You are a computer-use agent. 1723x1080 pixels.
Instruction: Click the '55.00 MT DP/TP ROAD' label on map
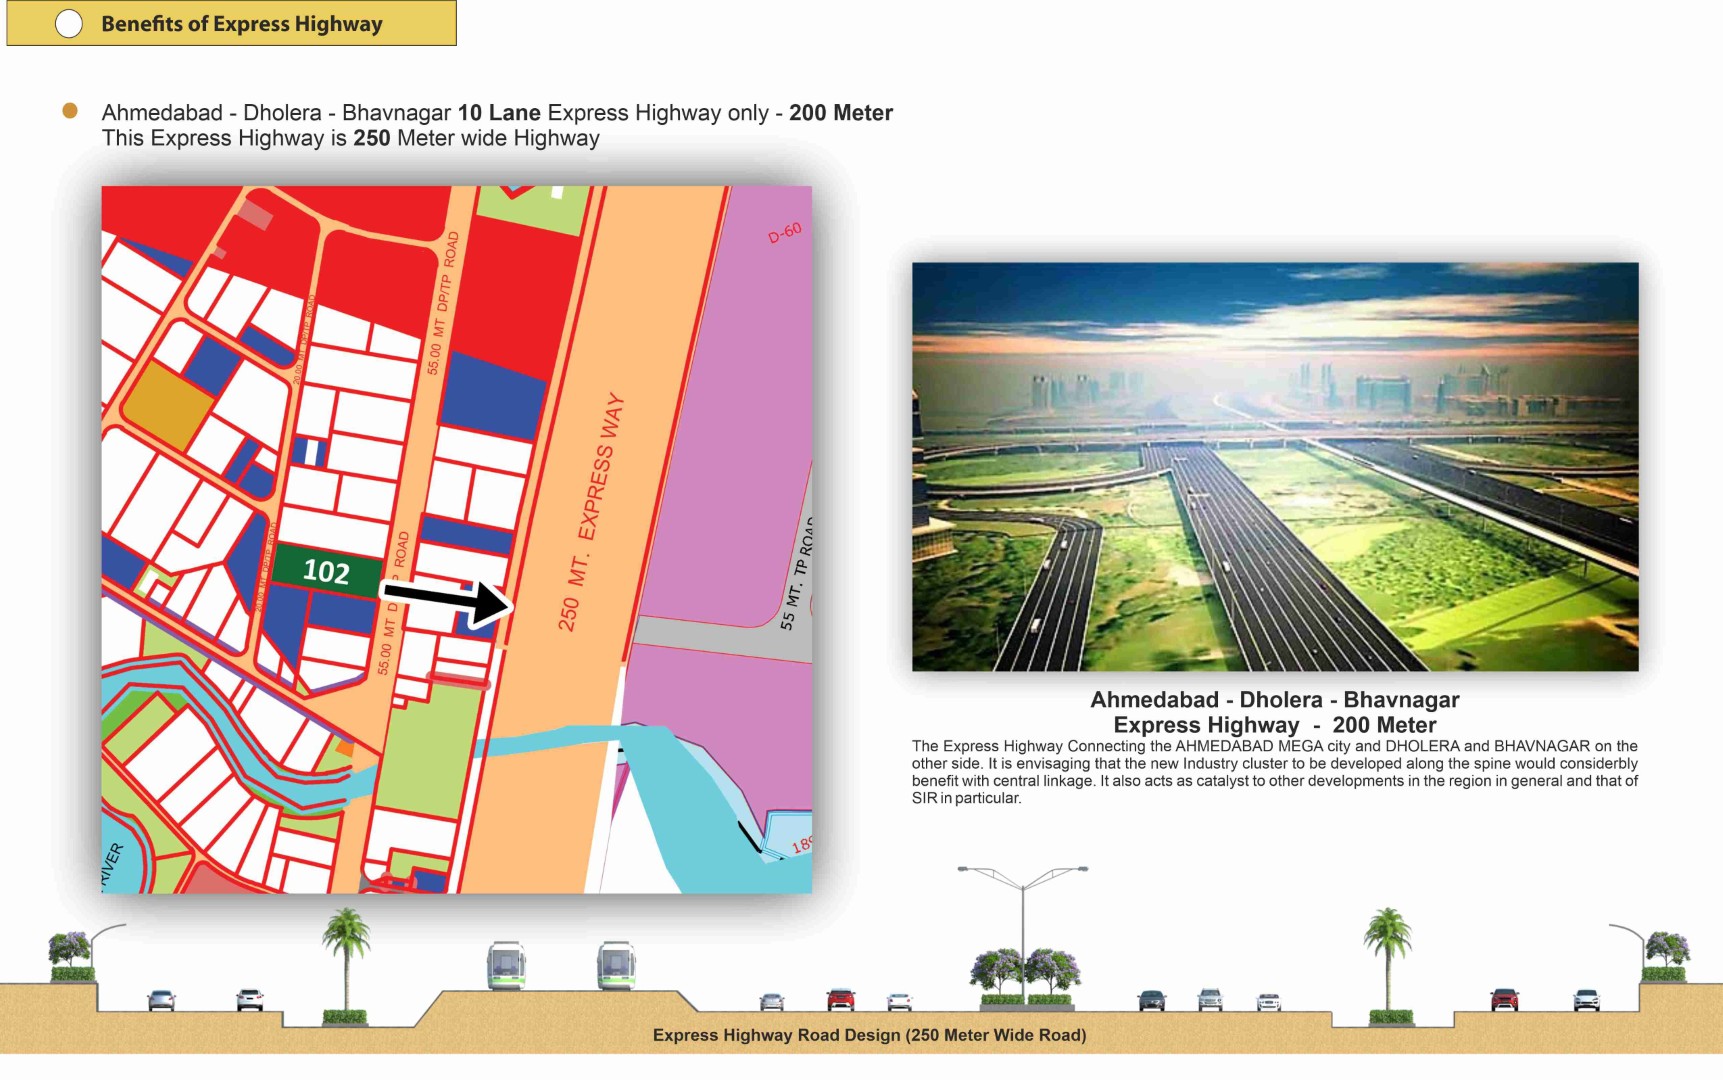tap(443, 303)
